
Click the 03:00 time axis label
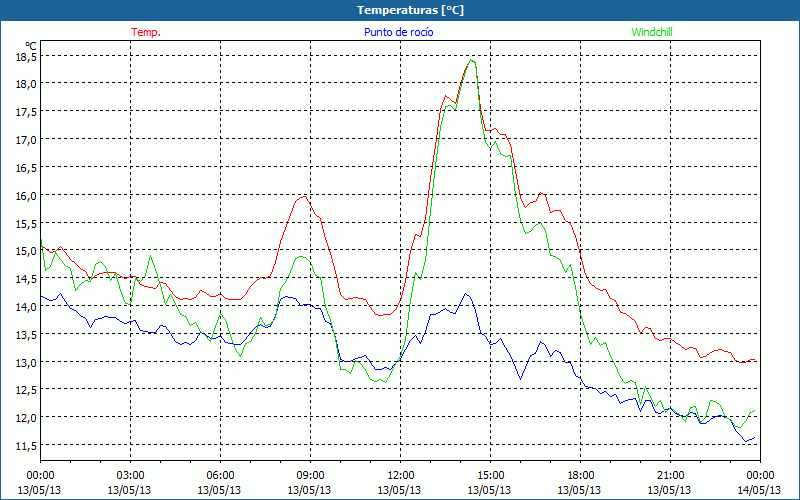(130, 476)
